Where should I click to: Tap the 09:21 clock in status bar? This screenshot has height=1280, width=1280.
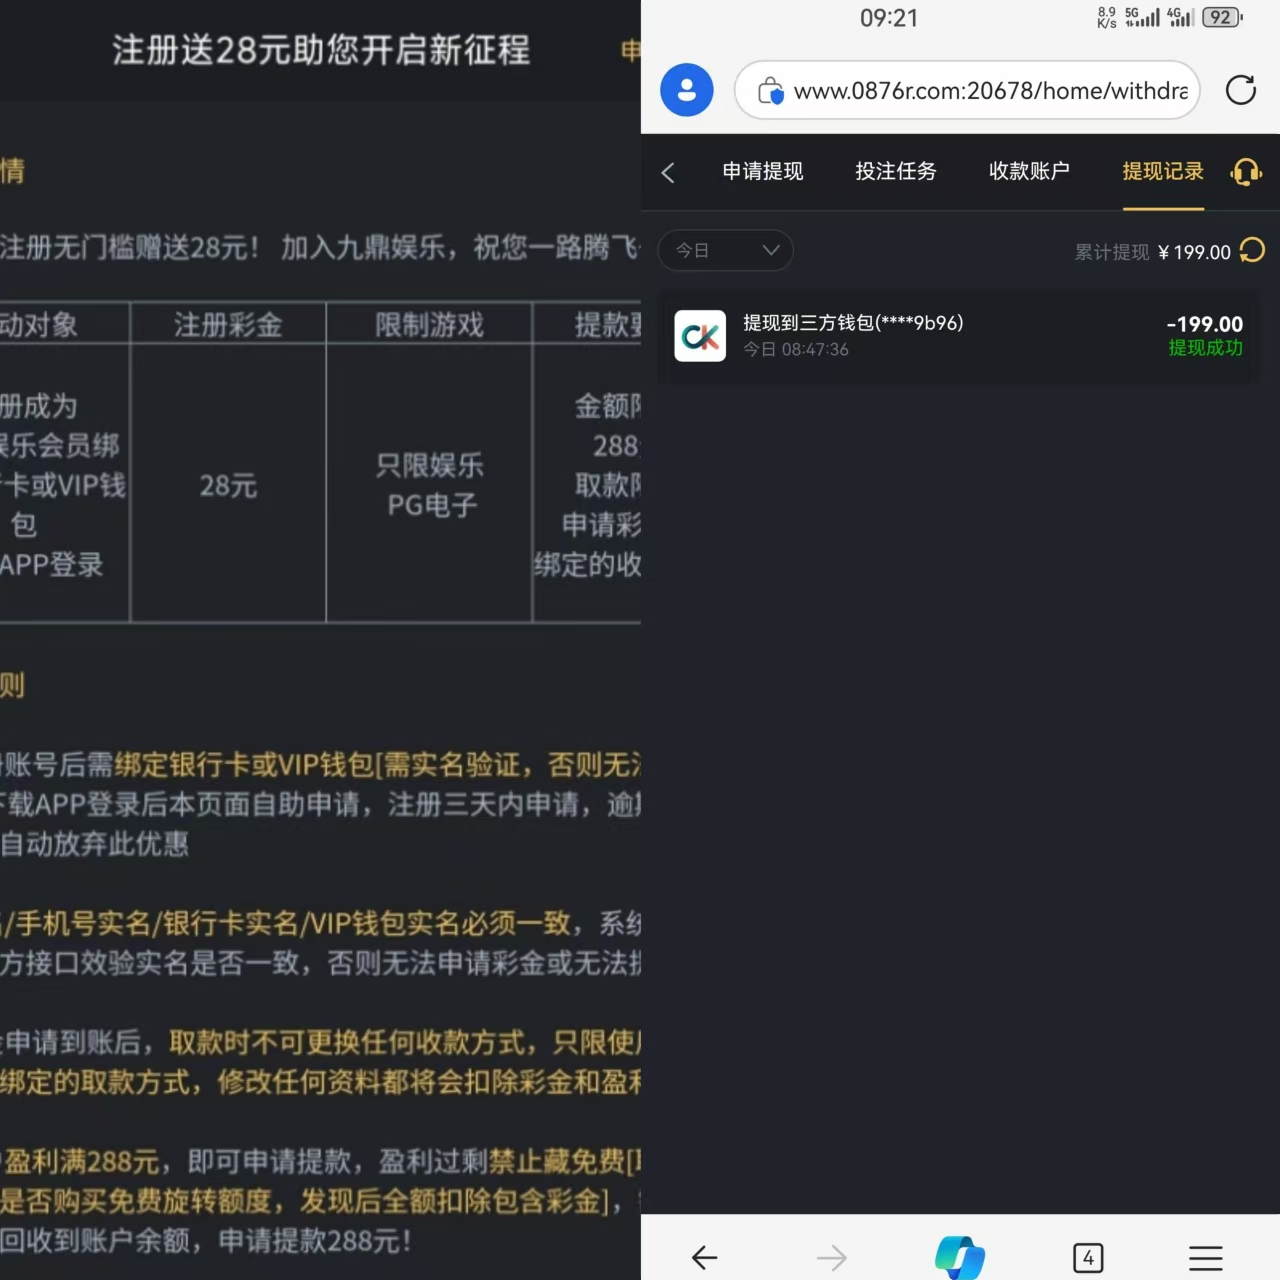click(889, 18)
